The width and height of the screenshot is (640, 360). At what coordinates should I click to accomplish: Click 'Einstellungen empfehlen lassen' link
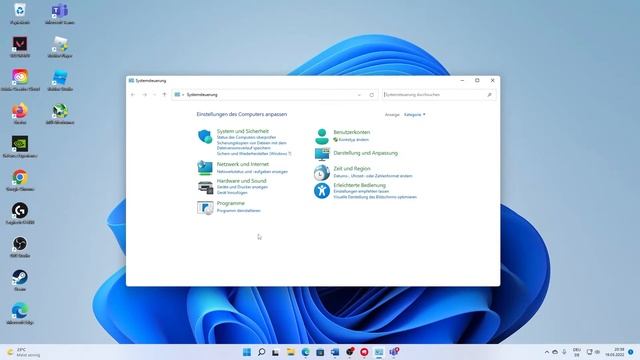(x=361, y=191)
